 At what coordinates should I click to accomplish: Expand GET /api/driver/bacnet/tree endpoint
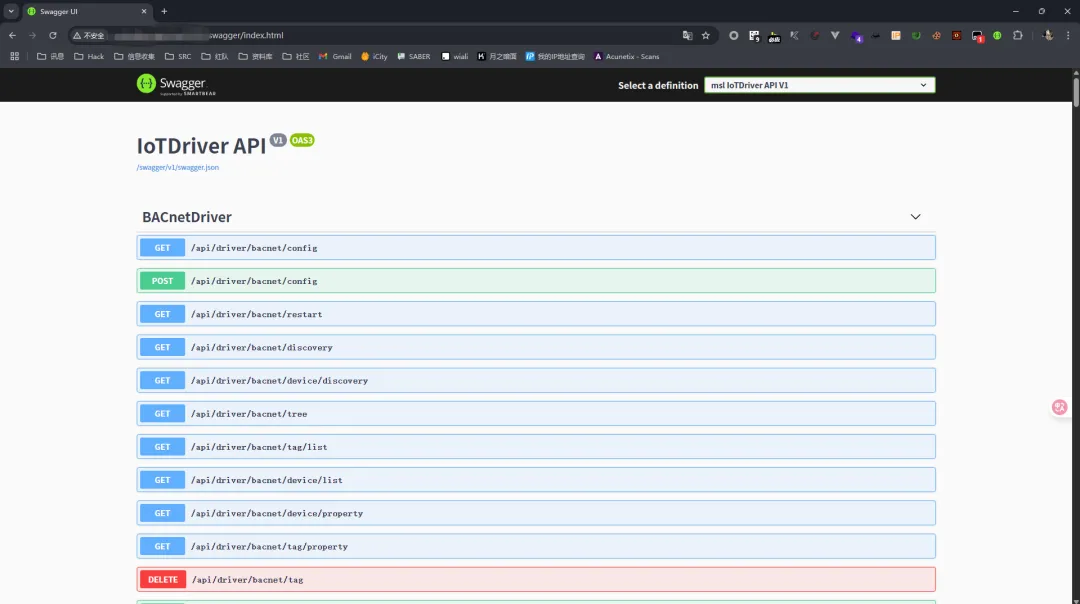pyautogui.click(x=535, y=414)
